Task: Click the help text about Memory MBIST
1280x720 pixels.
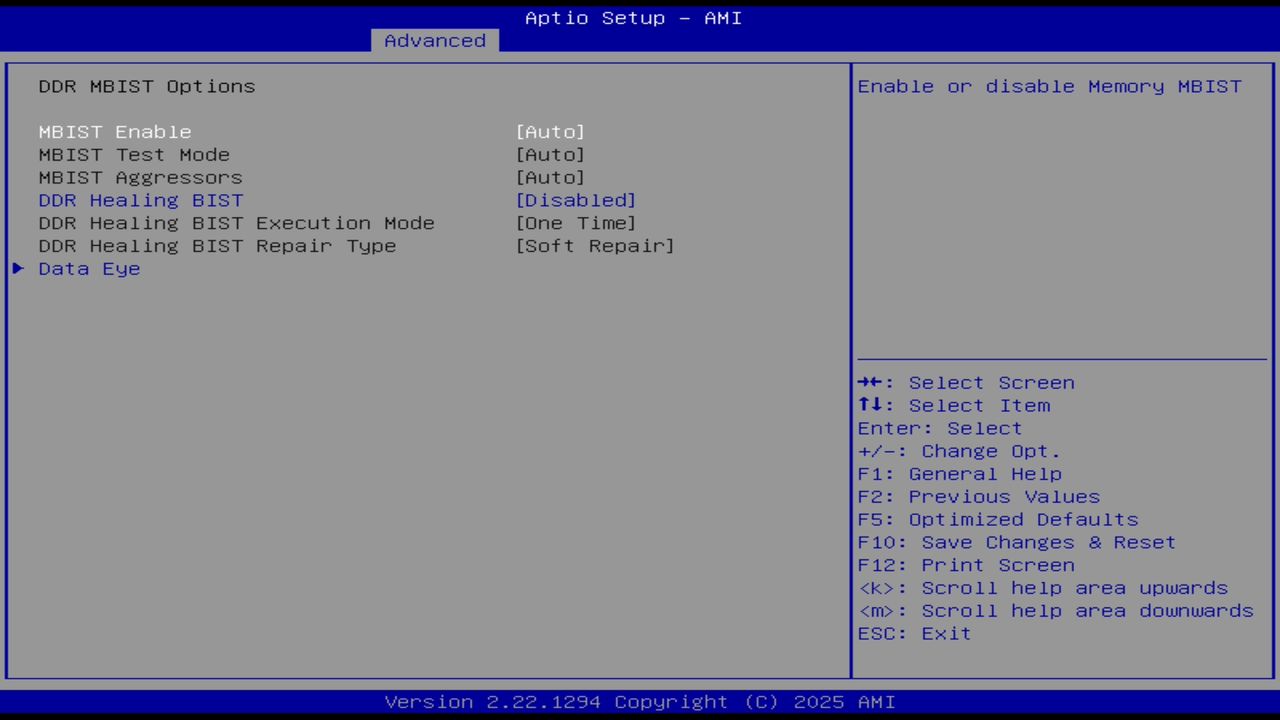Action: click(1049, 86)
